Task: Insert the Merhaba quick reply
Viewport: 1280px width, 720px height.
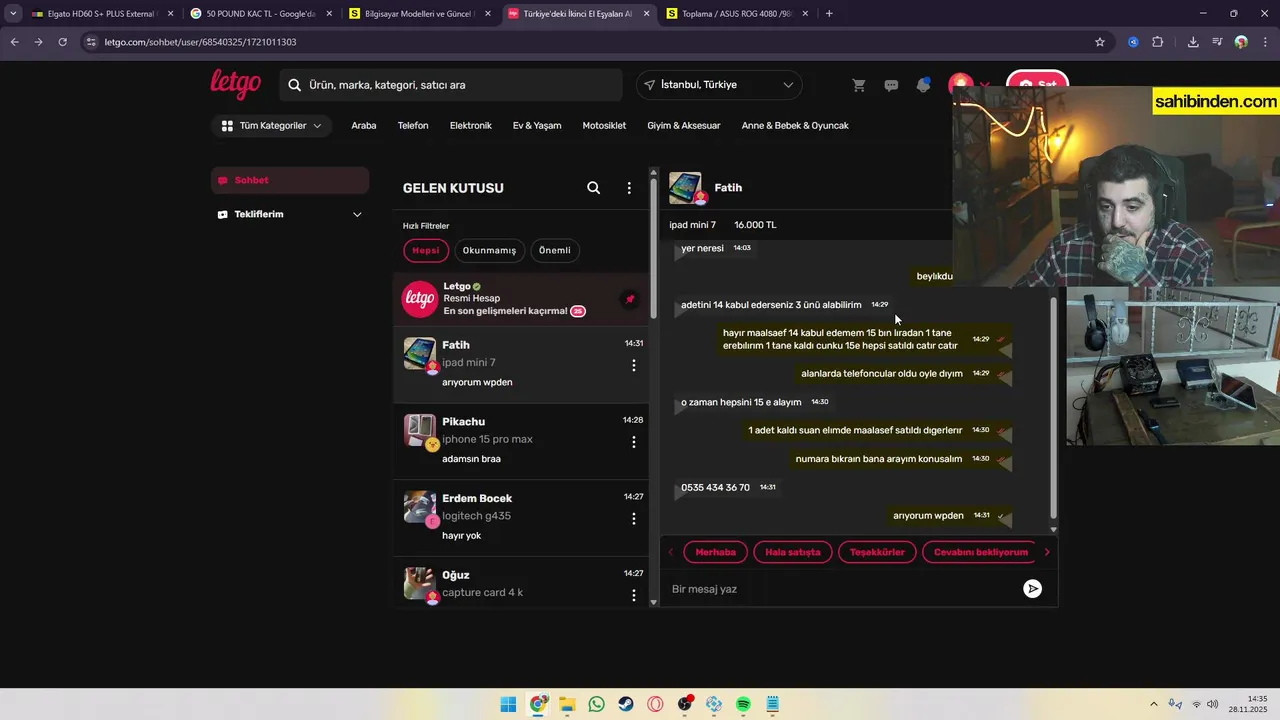Action: coord(716,552)
